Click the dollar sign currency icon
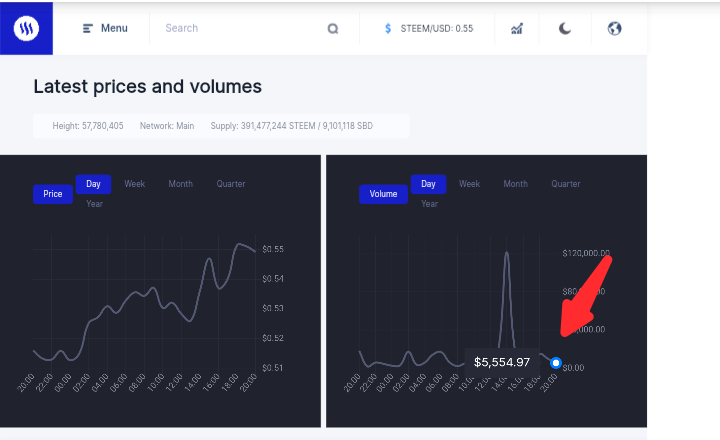The width and height of the screenshot is (720, 440). coord(388,28)
